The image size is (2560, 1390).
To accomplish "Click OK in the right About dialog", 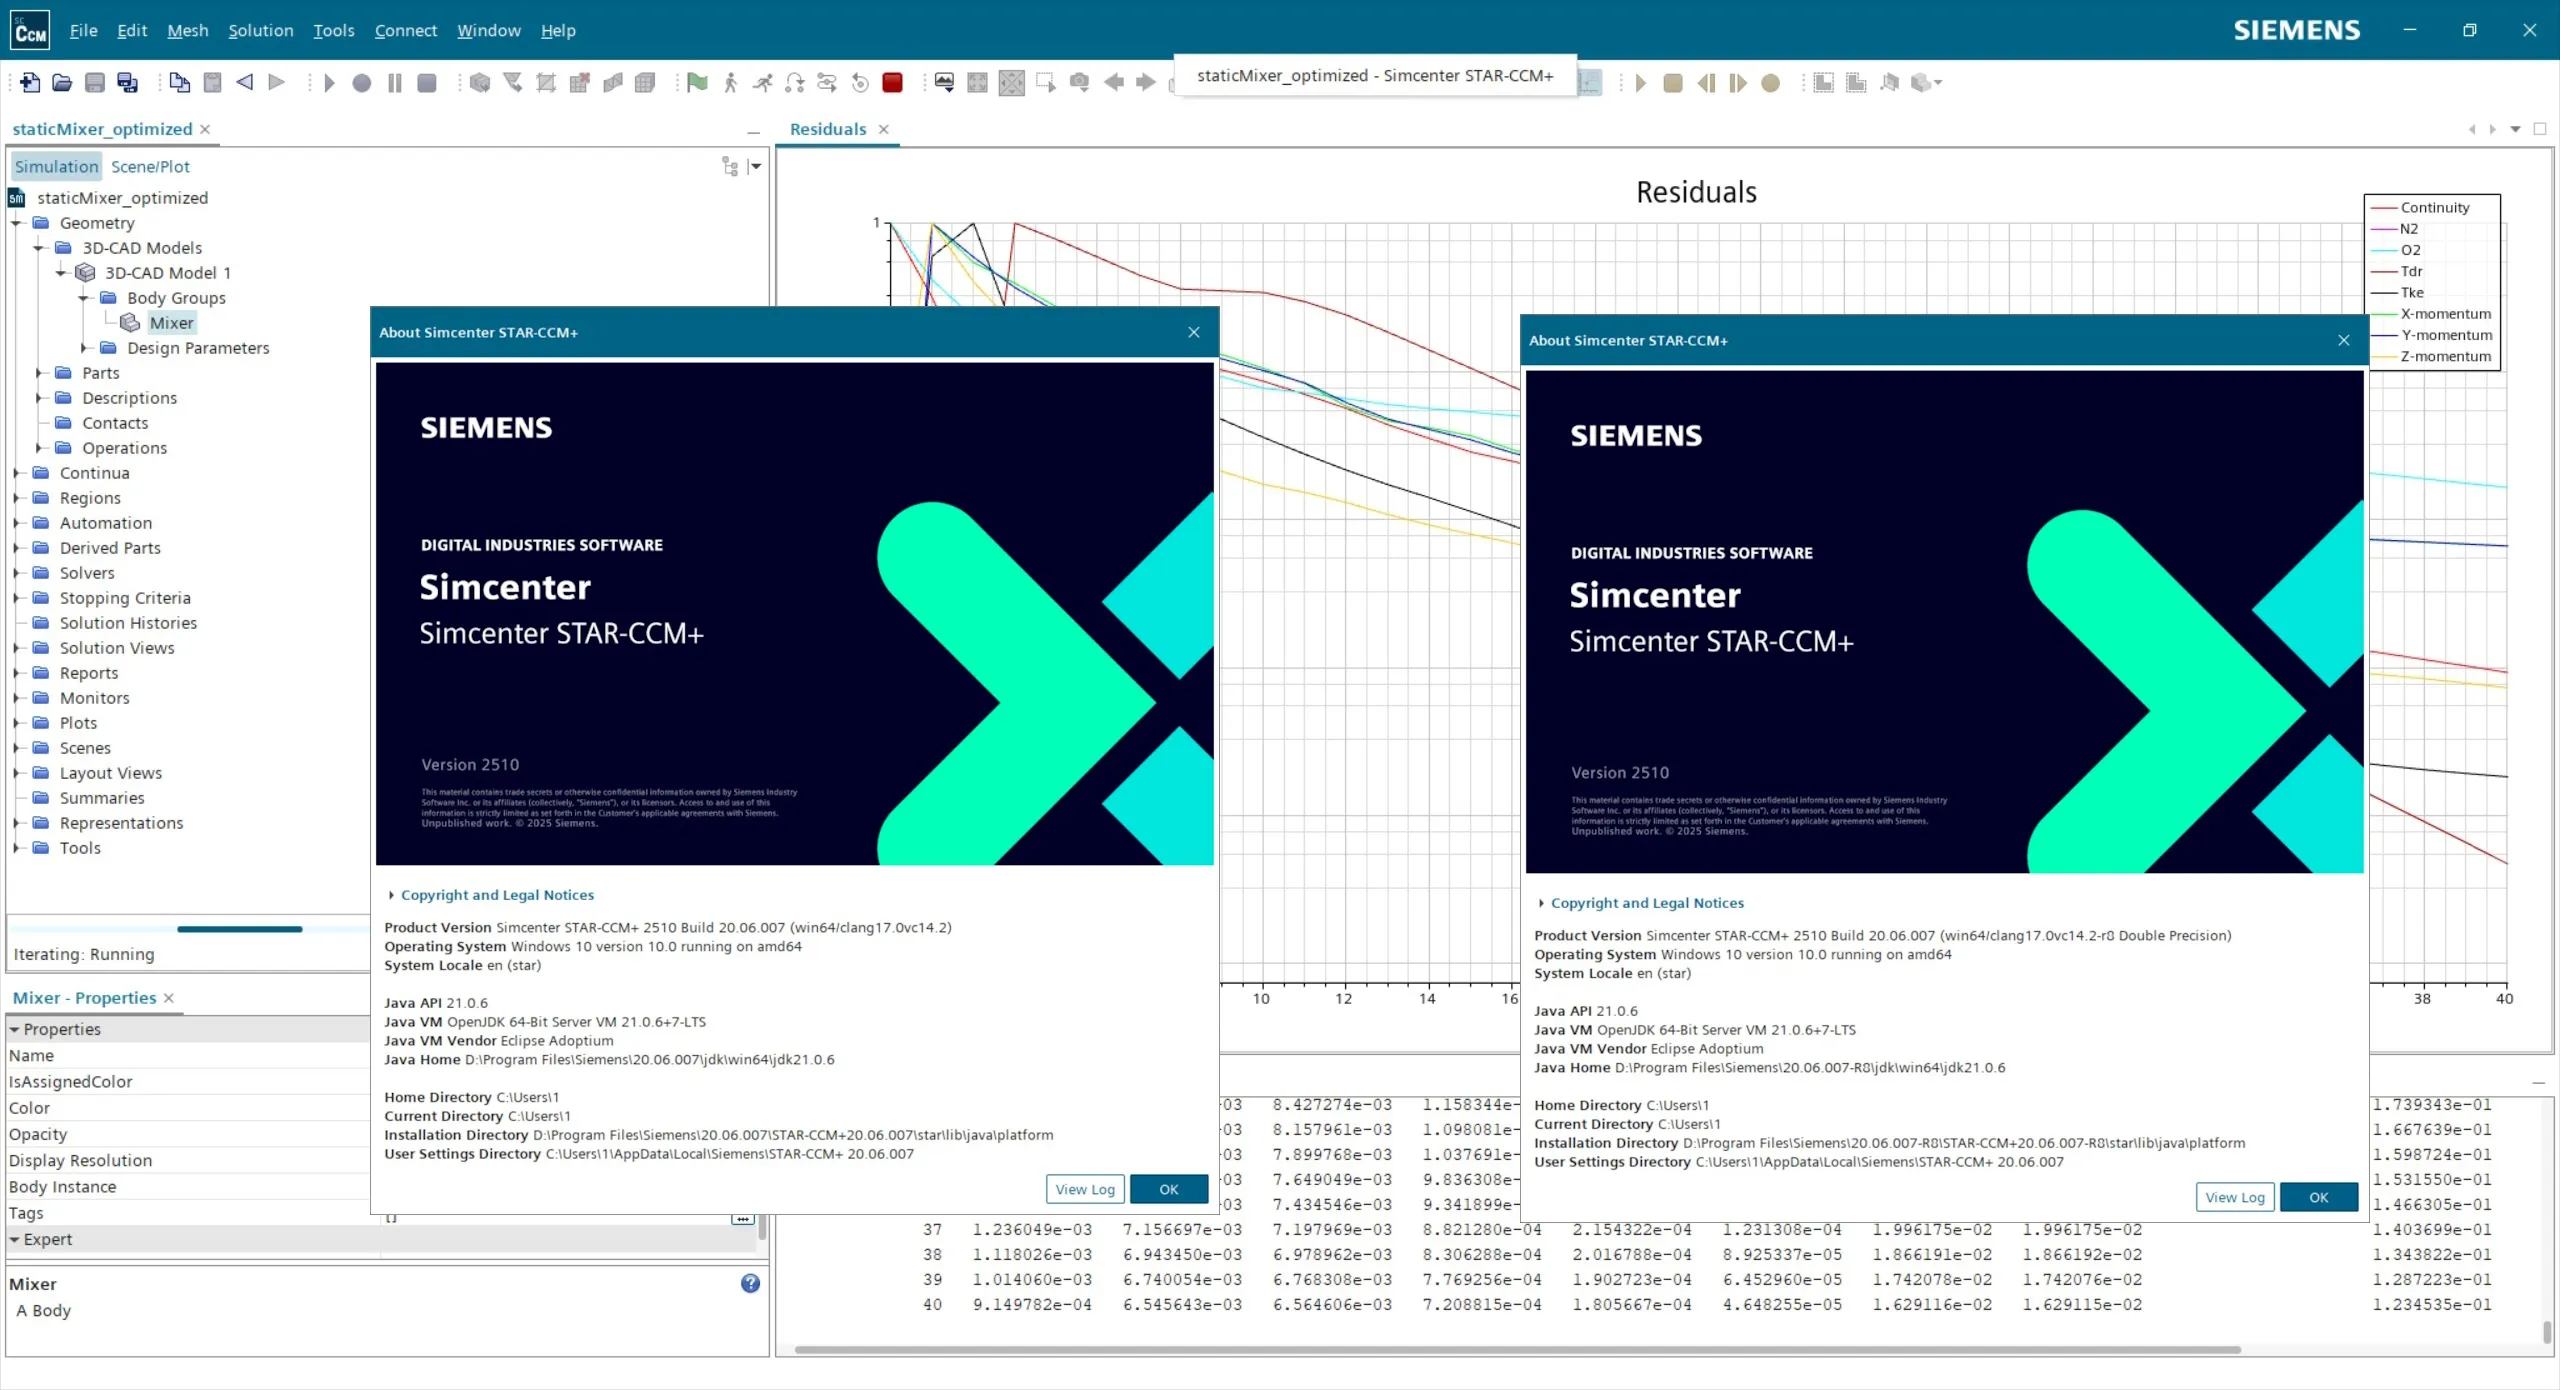I will click(2318, 1197).
